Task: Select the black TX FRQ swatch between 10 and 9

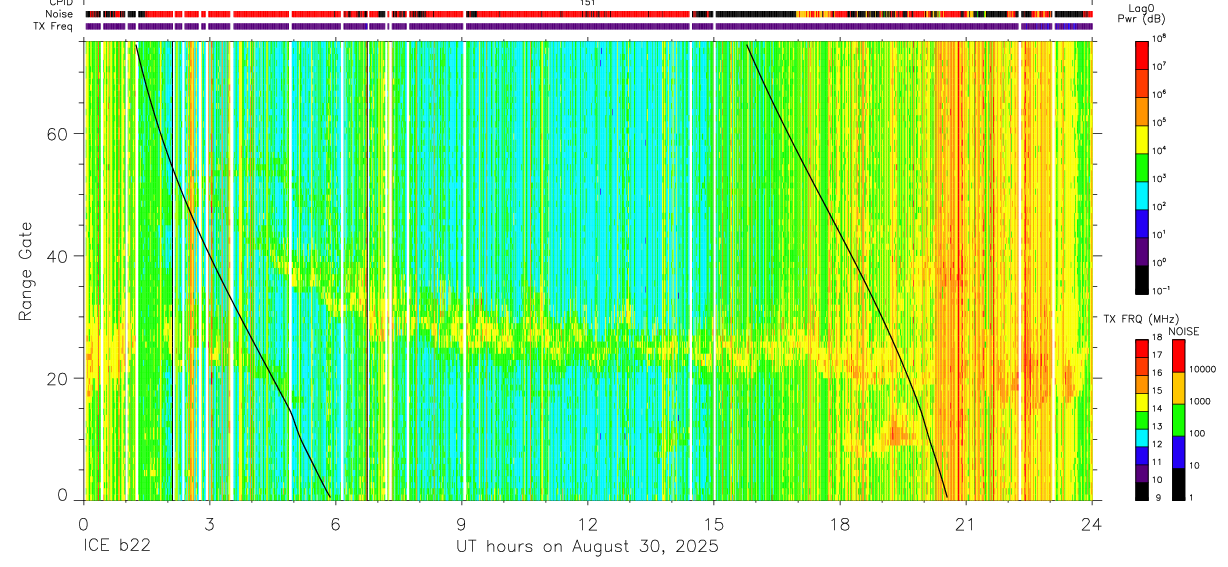Action: pos(1141,491)
